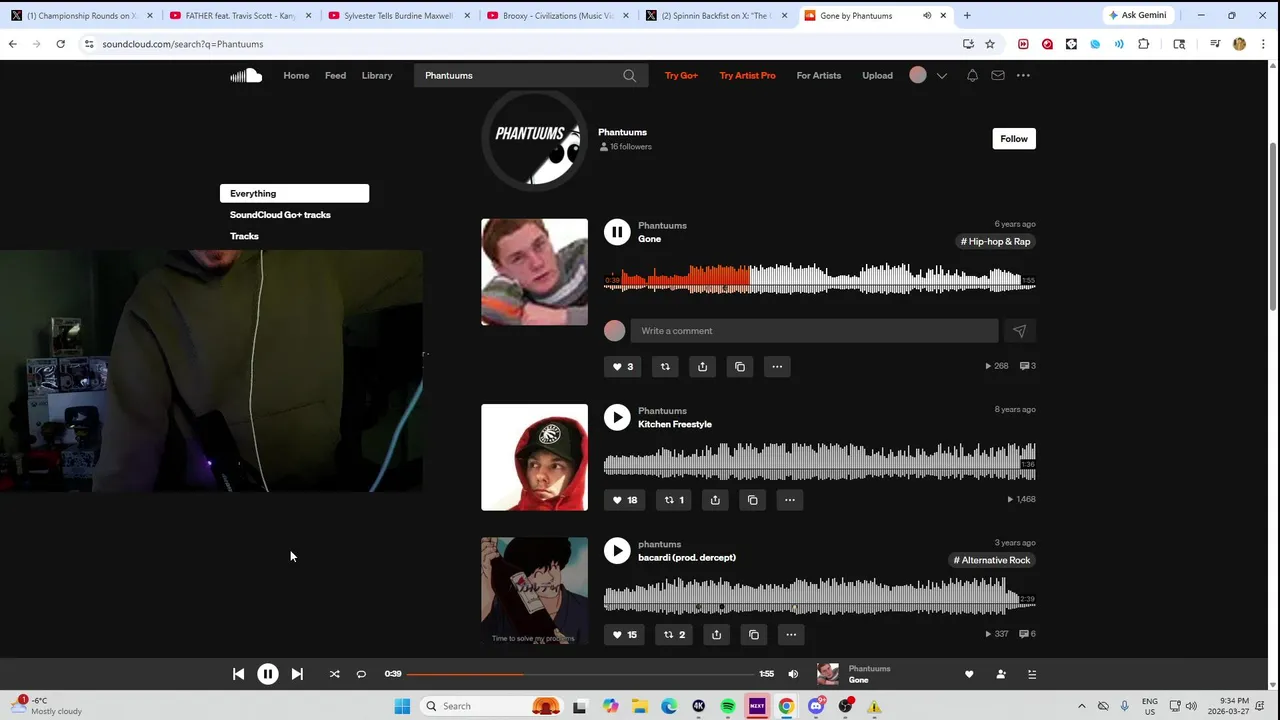Open more options for the track Gone

click(x=777, y=366)
